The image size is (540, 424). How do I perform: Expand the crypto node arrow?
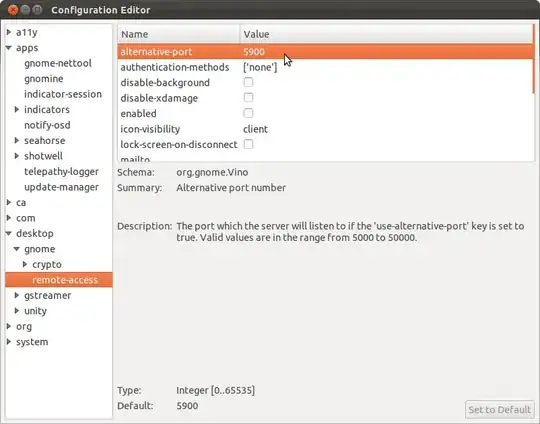pyautogui.click(x=25, y=265)
